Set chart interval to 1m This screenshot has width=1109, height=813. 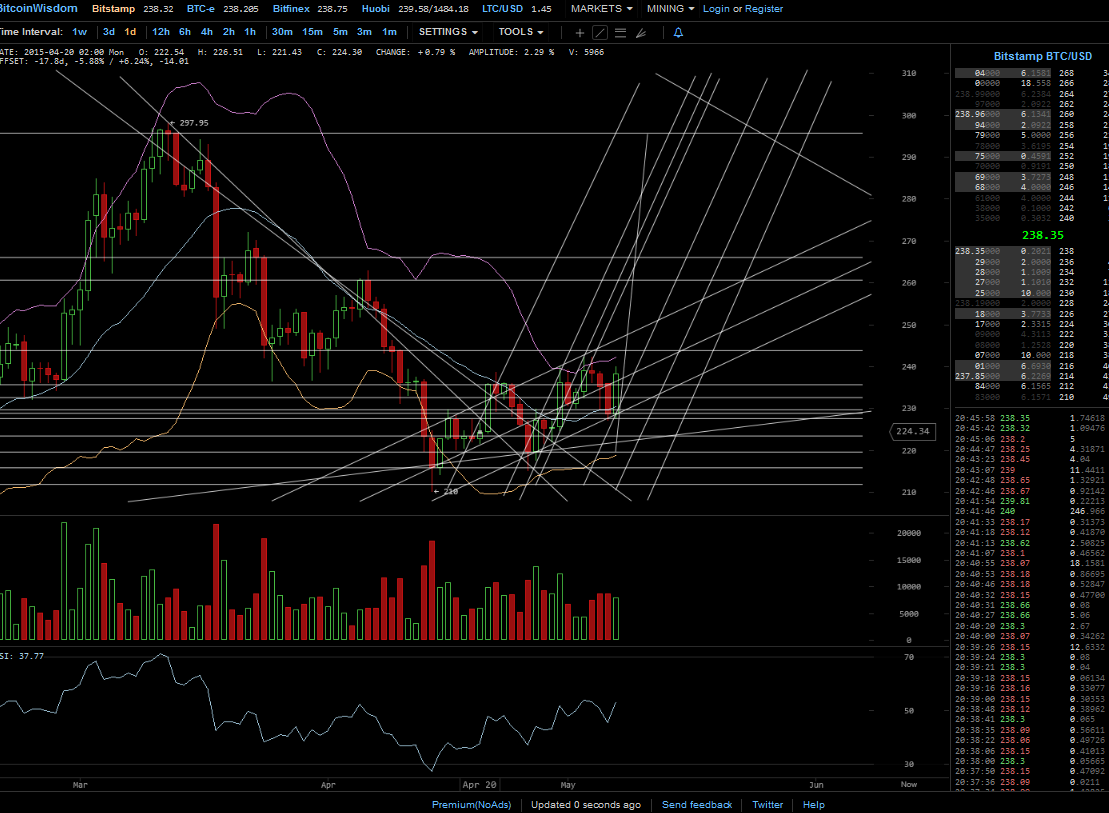[x=389, y=32]
